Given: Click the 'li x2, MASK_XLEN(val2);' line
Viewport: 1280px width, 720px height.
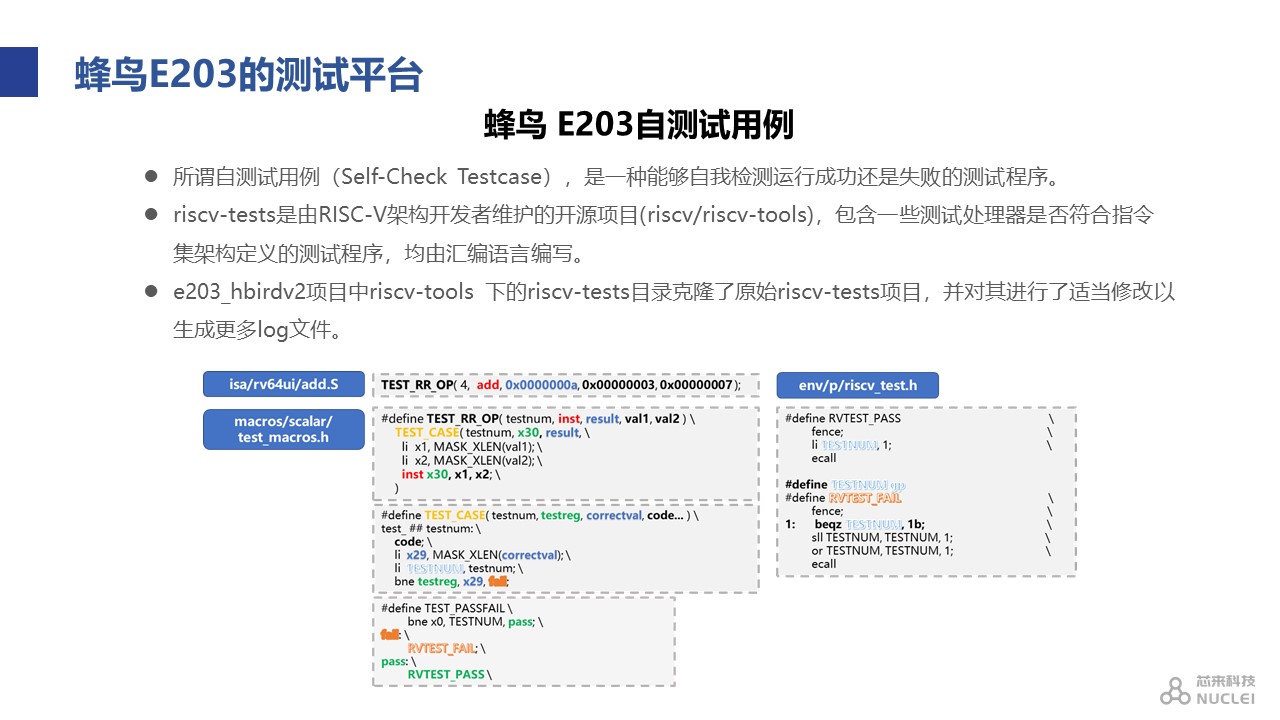Looking at the screenshot, I should coord(471,461).
